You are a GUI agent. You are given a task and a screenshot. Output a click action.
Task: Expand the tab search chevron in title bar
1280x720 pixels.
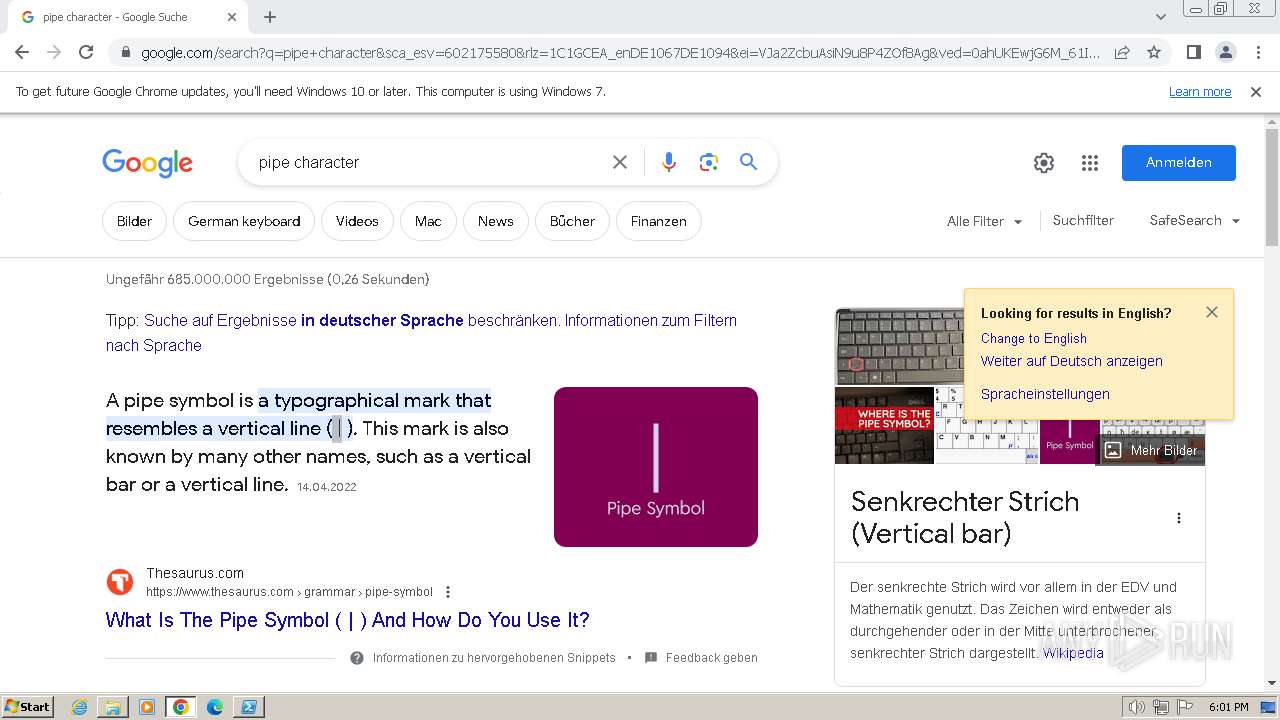[x=1160, y=17]
